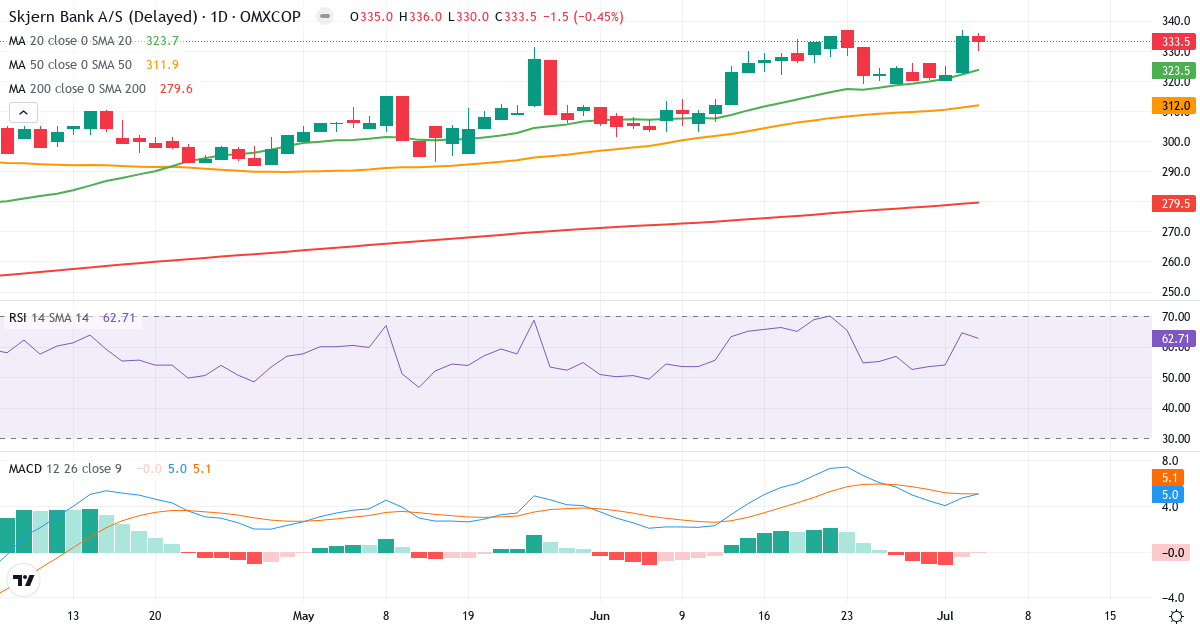Select the MA 200 close 0 SMA 200 legend
Image resolution: width=1200 pixels, height=630 pixels.
pyautogui.click(x=77, y=89)
